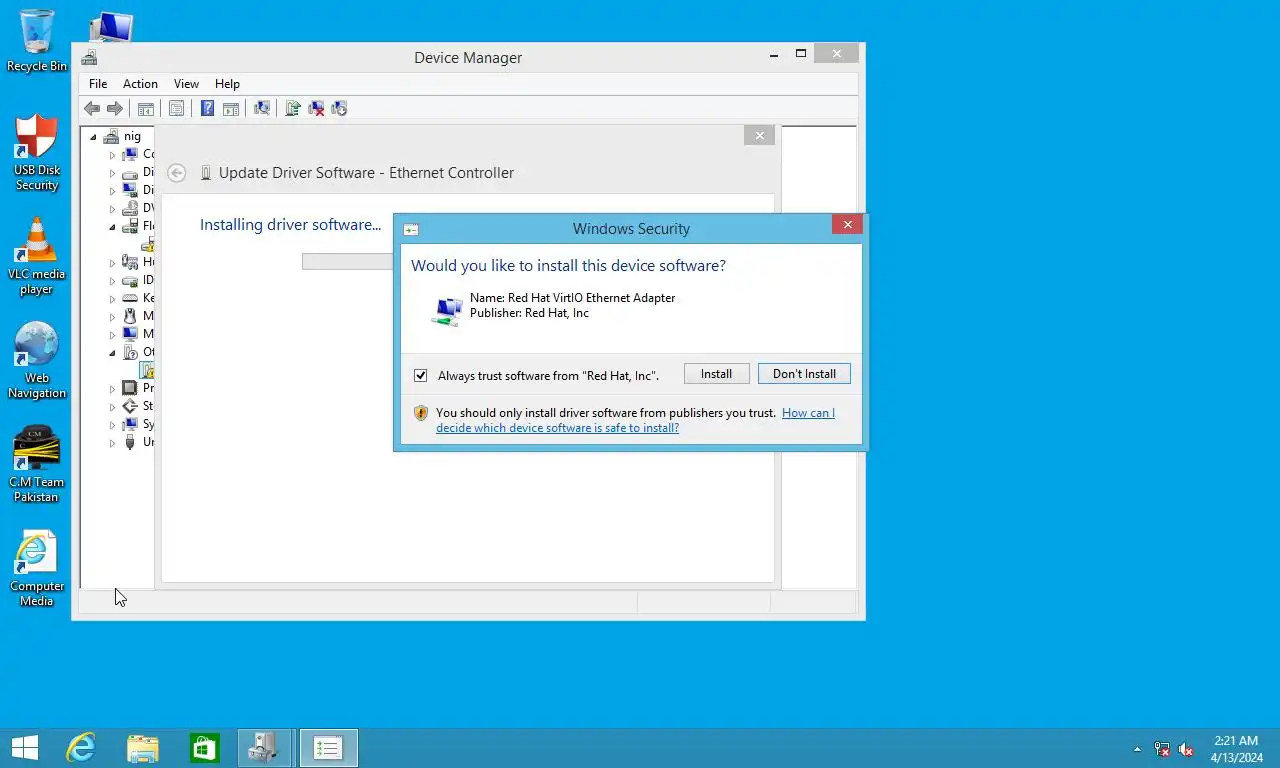This screenshot has height=768, width=1280.
Task: Toggle the Show/Hide Console Tree toolbar icon
Action: coord(146,108)
